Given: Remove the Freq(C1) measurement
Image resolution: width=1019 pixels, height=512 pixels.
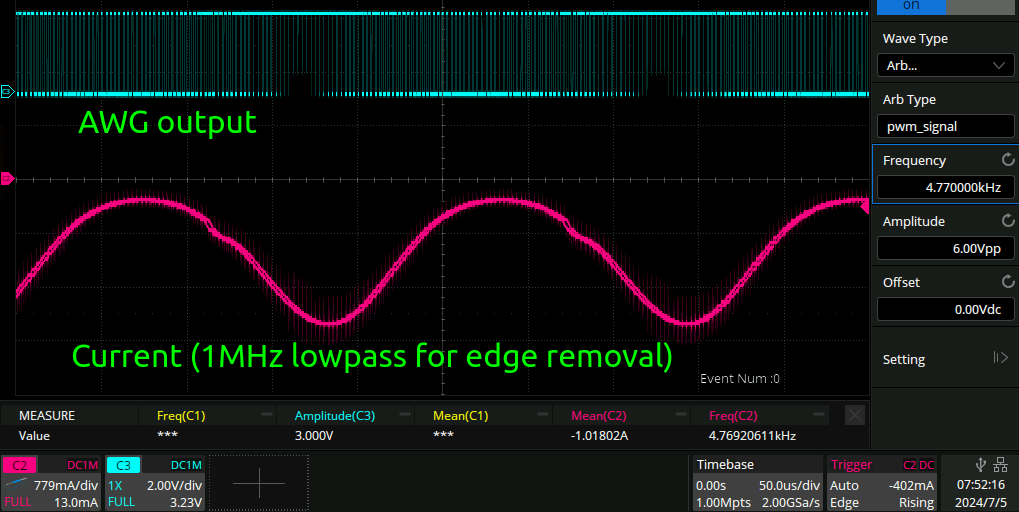Looking at the screenshot, I should (x=267, y=415).
